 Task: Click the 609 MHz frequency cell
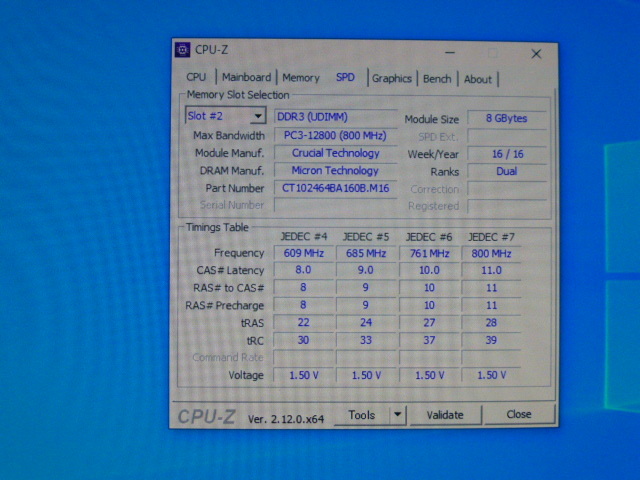click(x=304, y=253)
